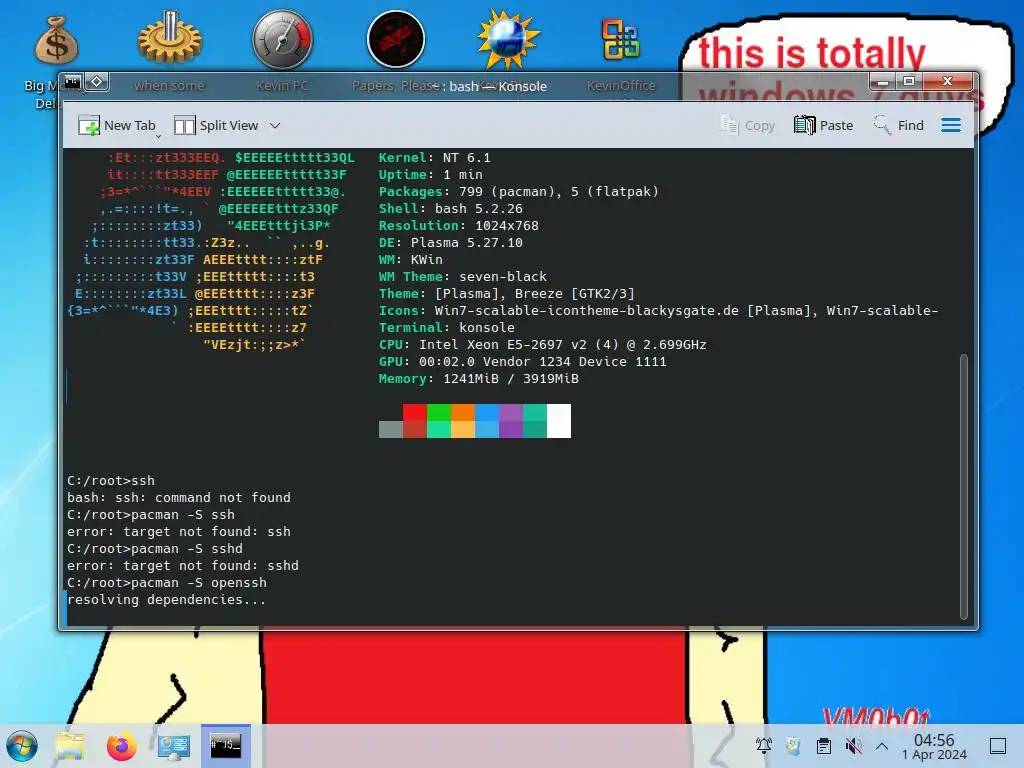
Task: Click the show desktop button
Action: pos(998,746)
